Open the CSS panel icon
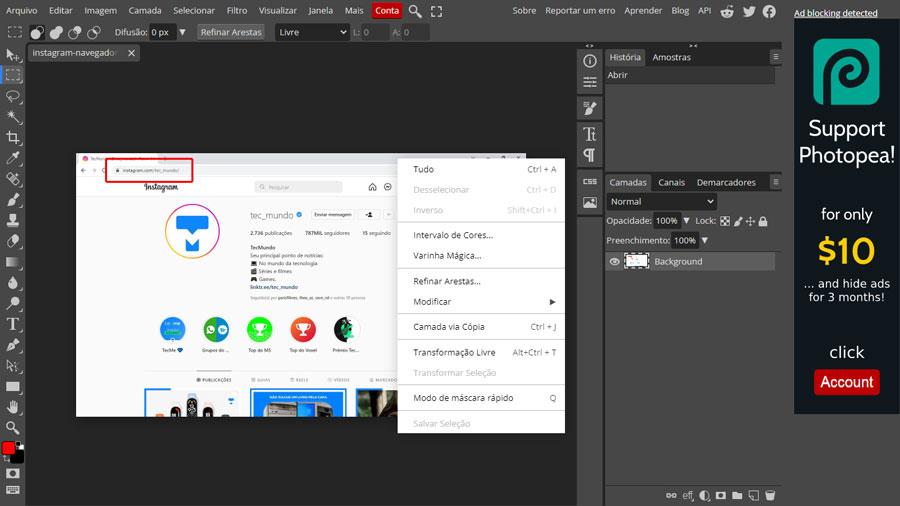900x506 pixels. pos(589,181)
